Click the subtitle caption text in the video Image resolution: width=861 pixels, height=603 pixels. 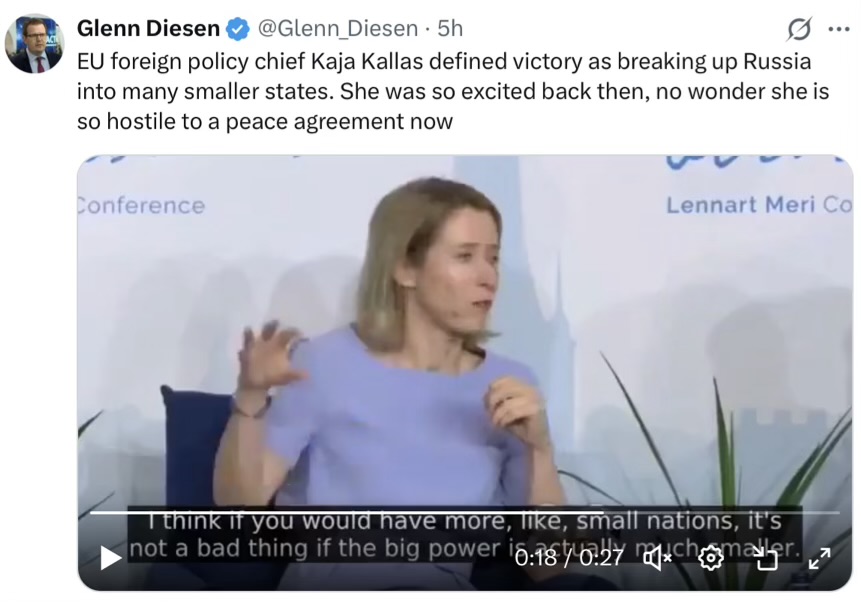pos(464,534)
